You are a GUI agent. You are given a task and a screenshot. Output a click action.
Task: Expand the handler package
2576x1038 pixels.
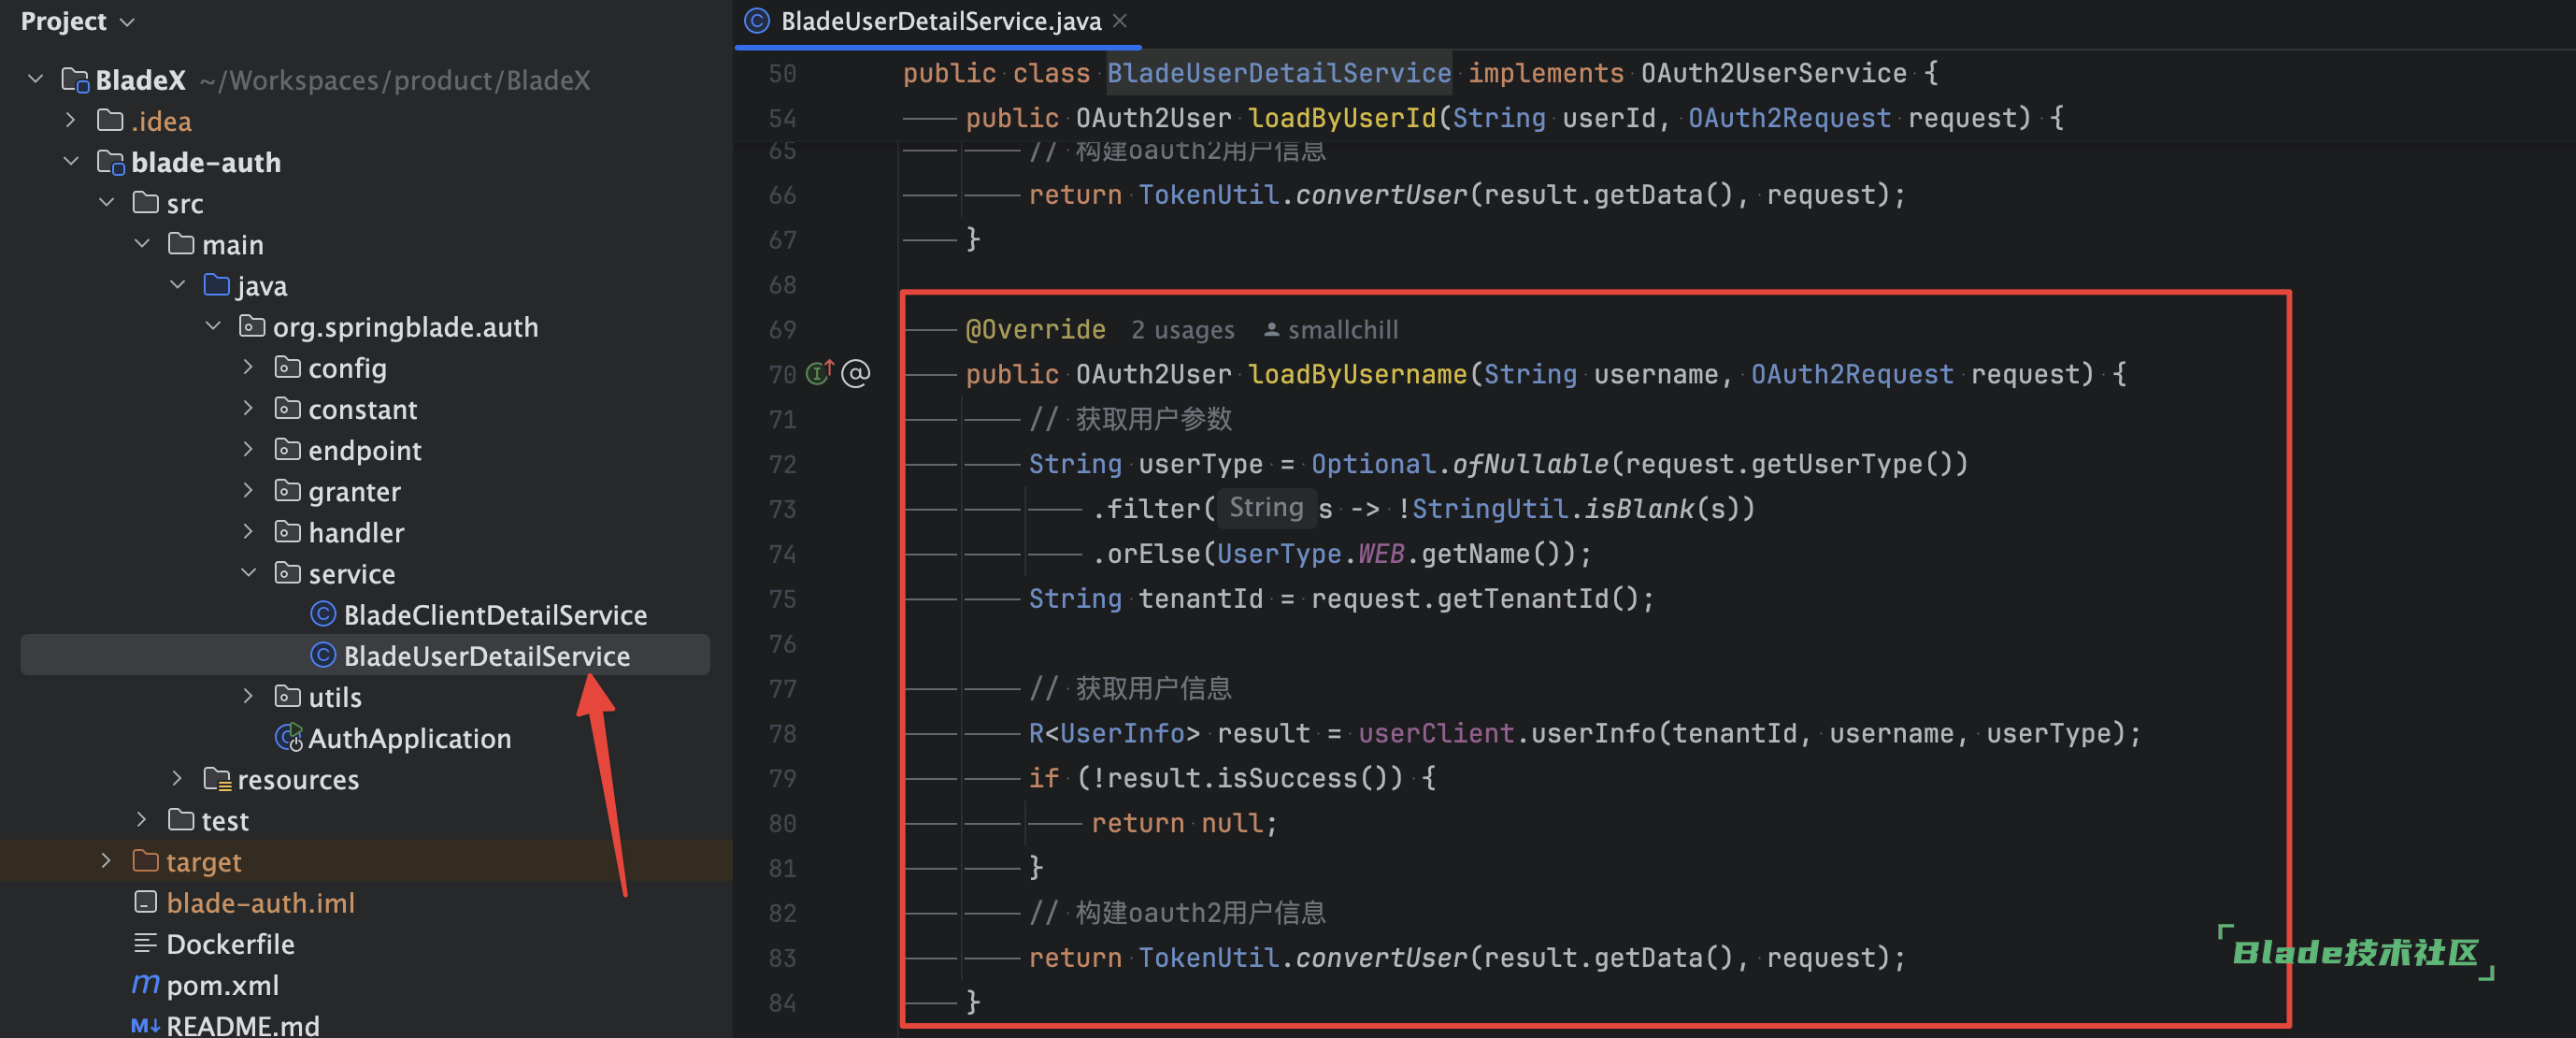[249, 531]
